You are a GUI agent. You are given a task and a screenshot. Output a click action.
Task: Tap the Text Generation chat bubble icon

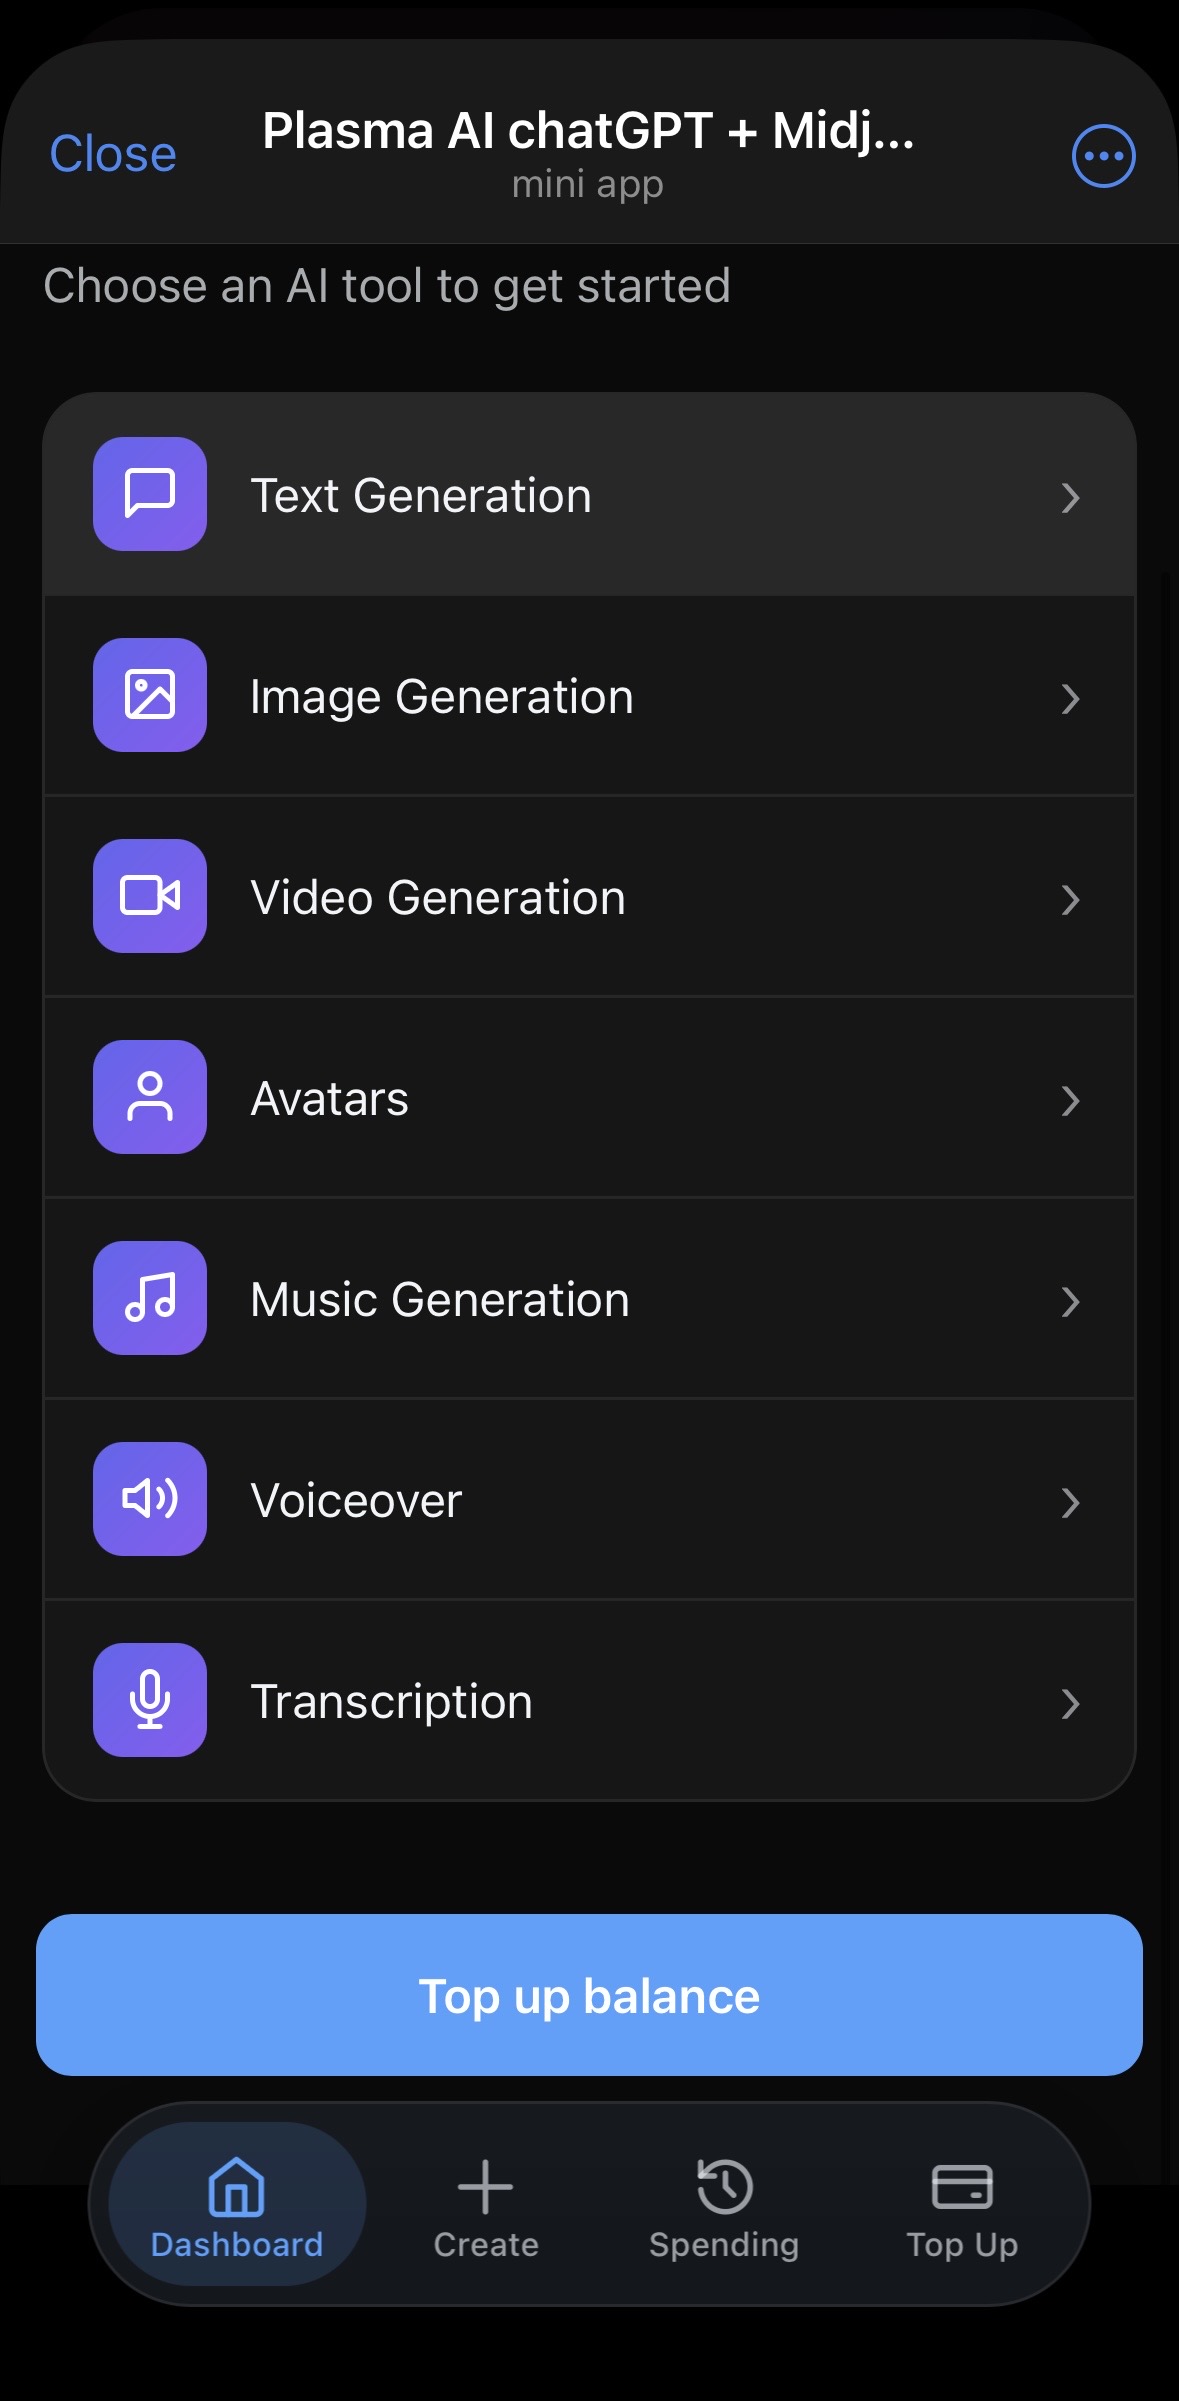(150, 494)
